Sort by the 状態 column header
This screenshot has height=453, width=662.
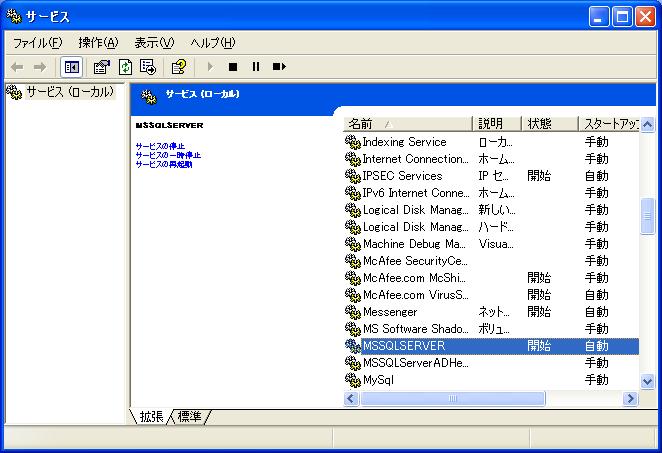coord(550,124)
